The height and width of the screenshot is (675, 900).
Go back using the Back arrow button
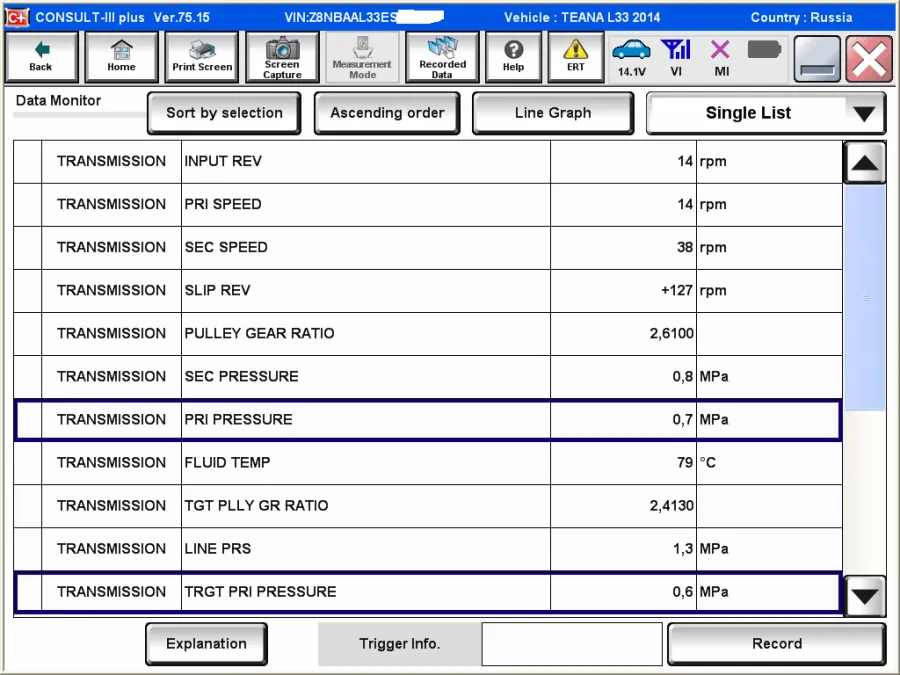[41, 57]
